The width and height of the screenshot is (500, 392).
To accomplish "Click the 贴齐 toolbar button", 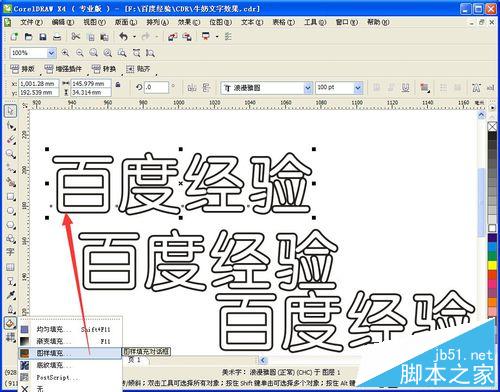I will pyautogui.click(x=138, y=69).
